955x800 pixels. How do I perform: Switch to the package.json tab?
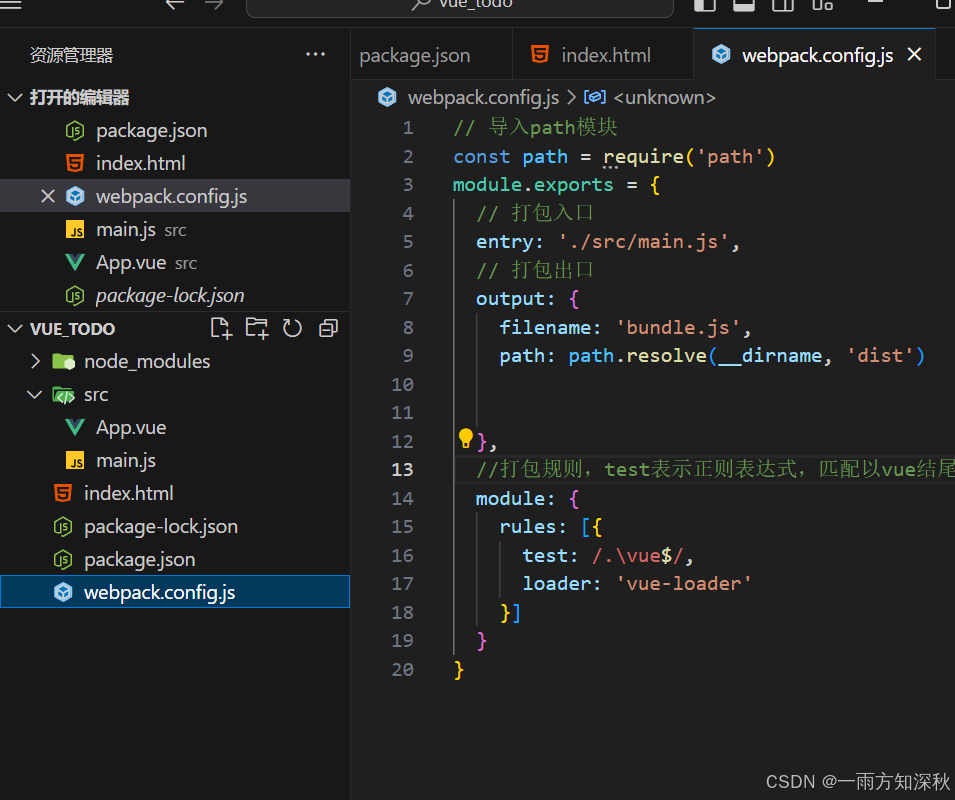tap(415, 55)
